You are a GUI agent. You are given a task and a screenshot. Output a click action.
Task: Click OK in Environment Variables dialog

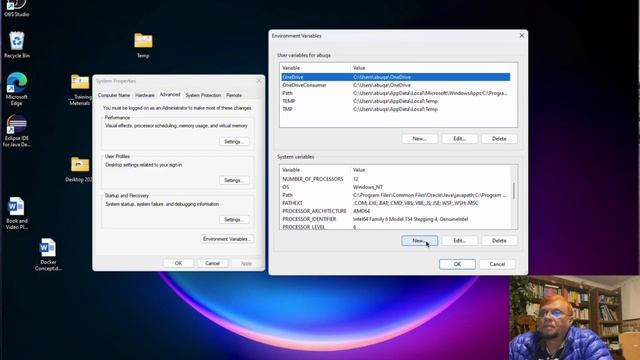click(457, 264)
